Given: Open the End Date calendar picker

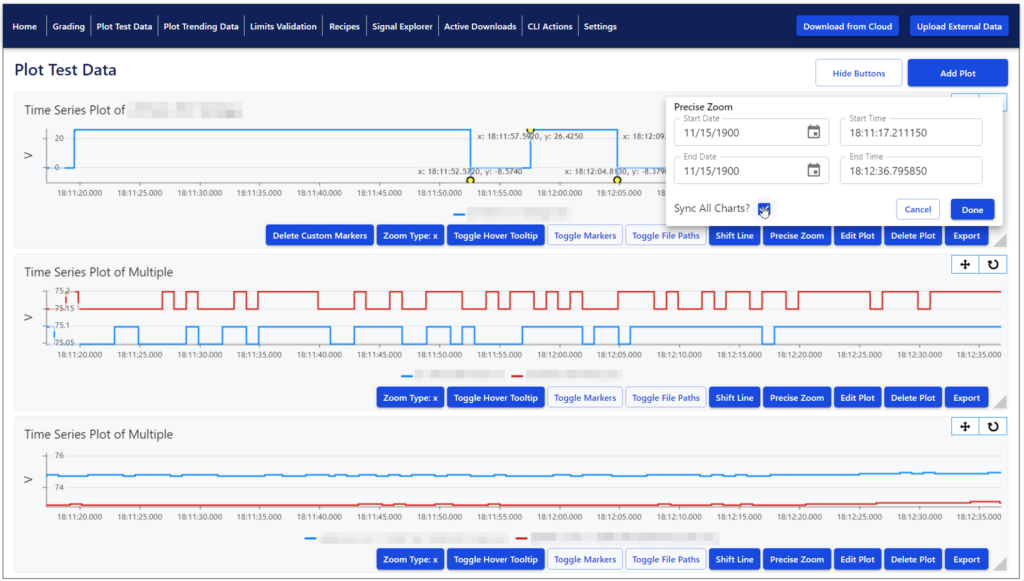Looking at the screenshot, I should [813, 170].
